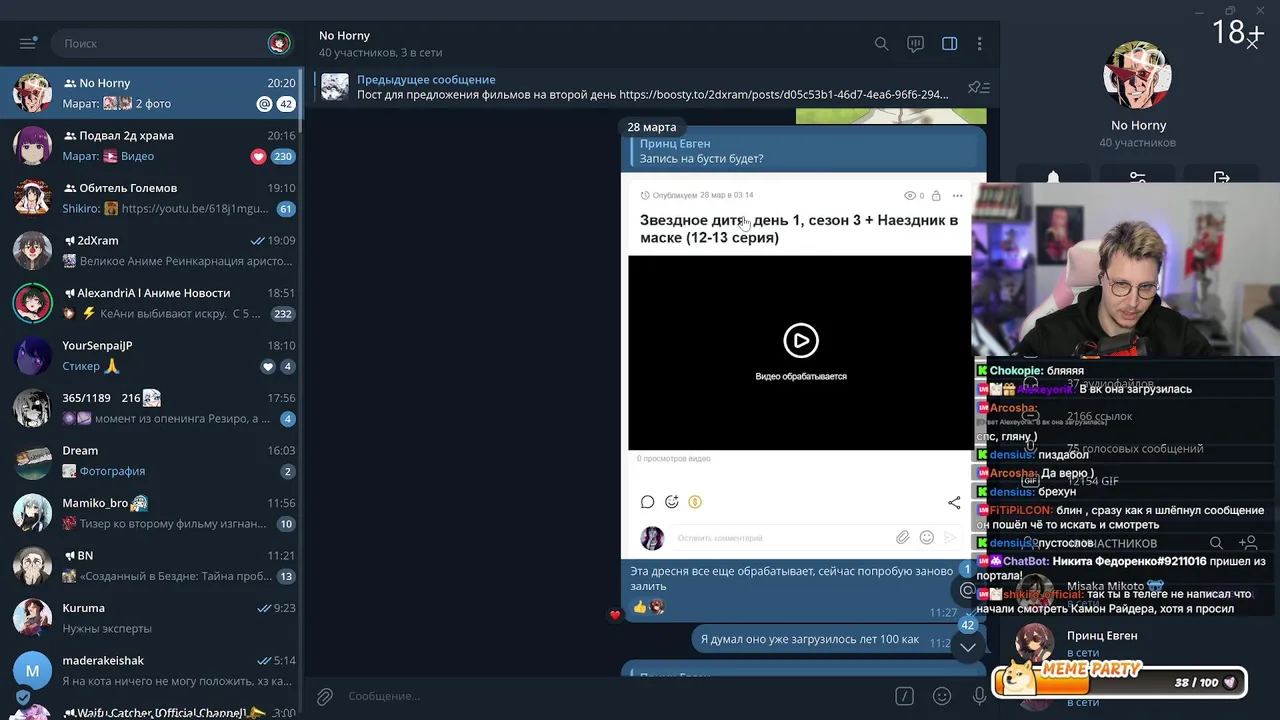The image size is (1280, 720).
Task: Click the Сообщение message input field
Action: (x=615, y=696)
